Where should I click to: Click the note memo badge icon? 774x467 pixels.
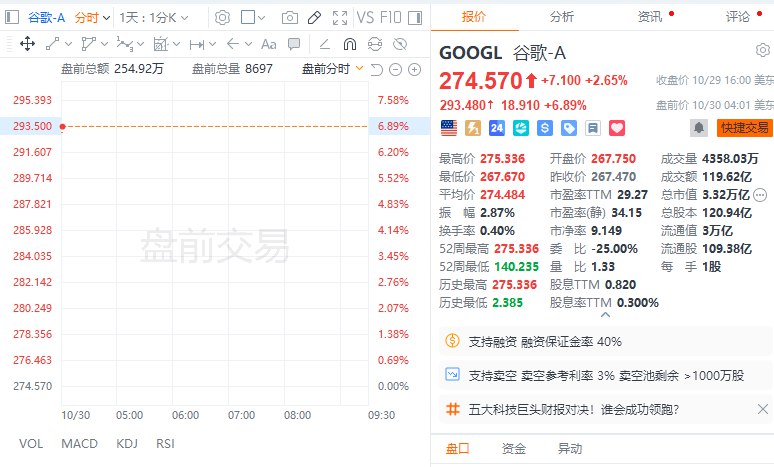pos(592,128)
